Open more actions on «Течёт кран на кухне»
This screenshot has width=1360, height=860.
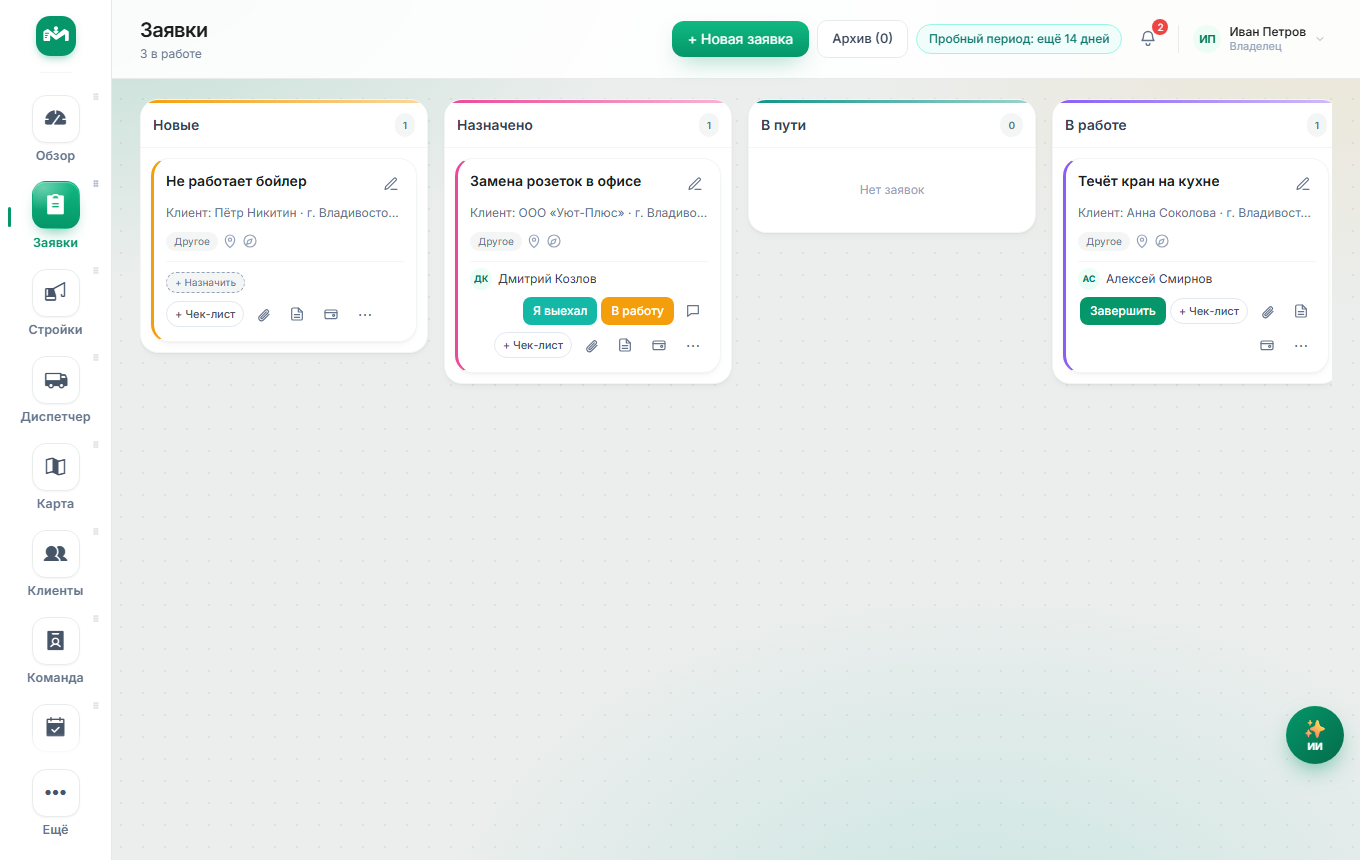[x=1301, y=345]
